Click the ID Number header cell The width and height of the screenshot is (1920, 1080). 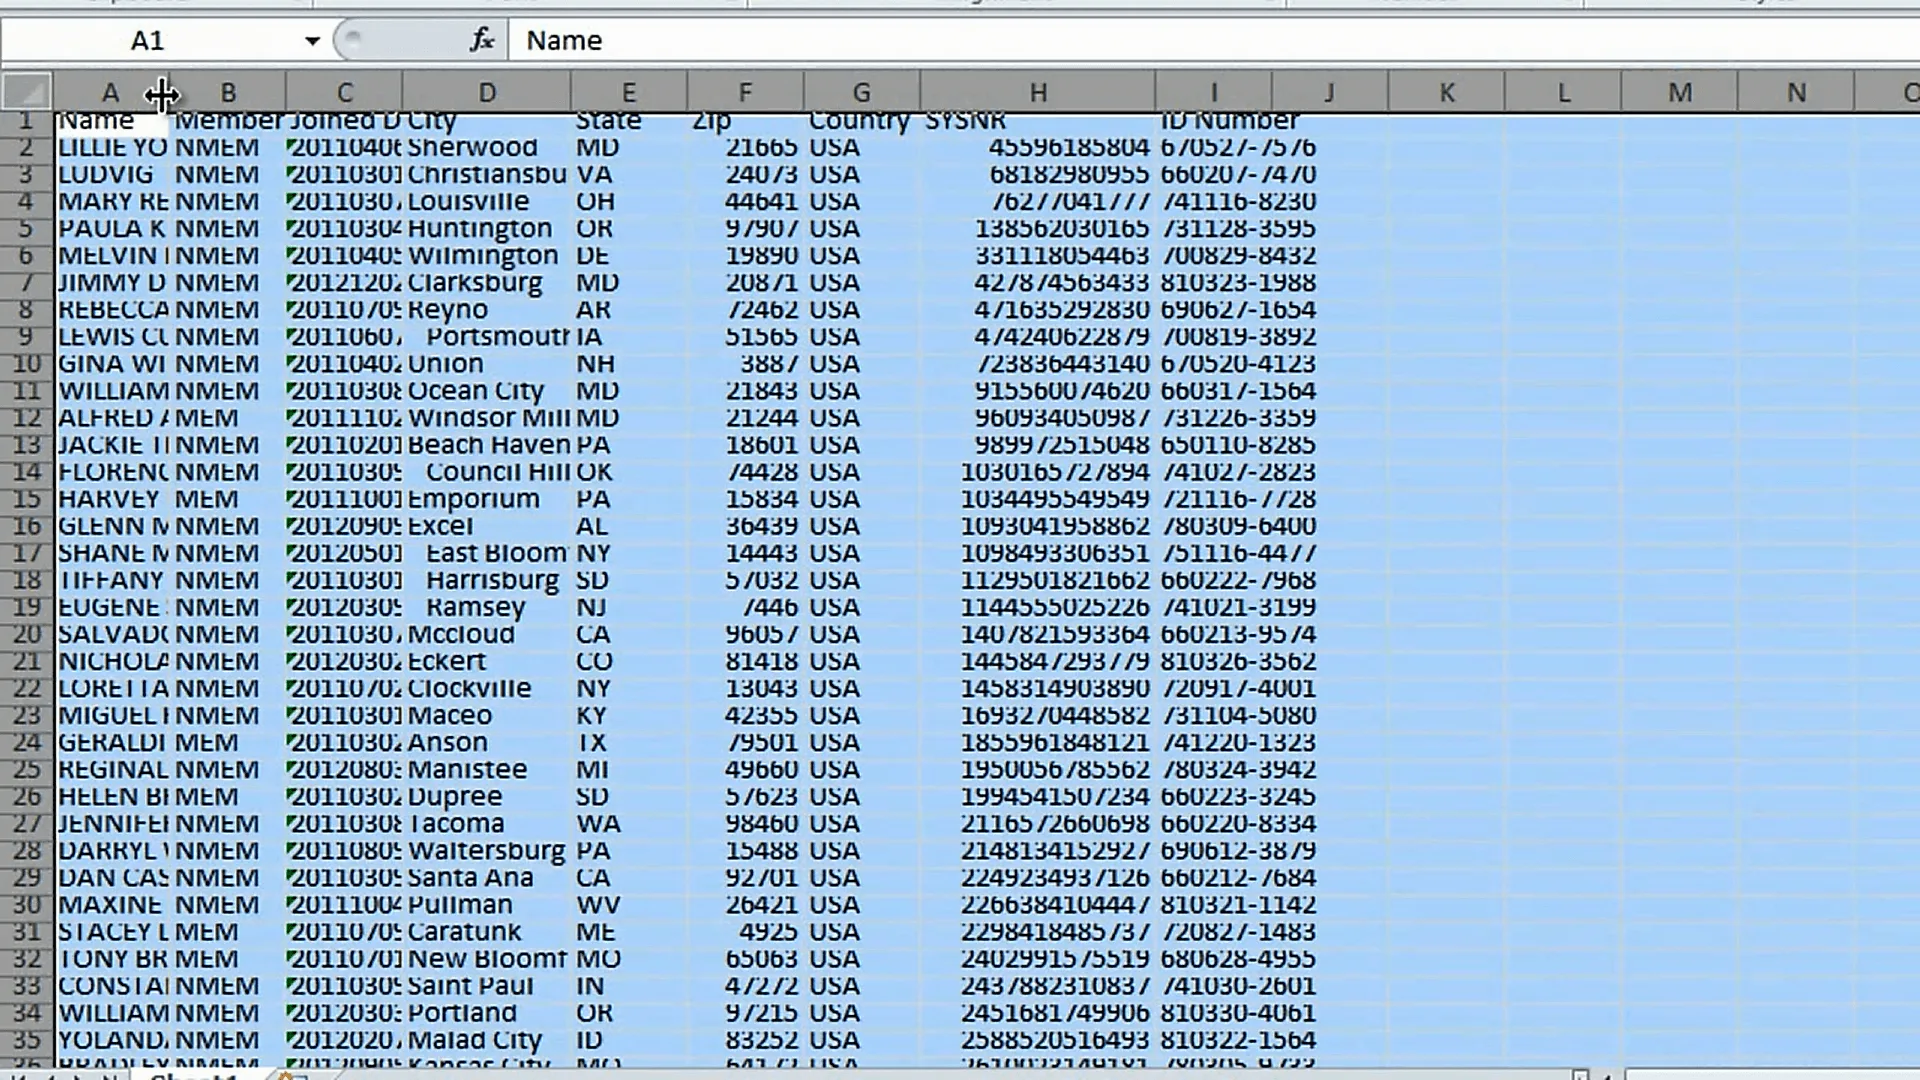click(1214, 121)
